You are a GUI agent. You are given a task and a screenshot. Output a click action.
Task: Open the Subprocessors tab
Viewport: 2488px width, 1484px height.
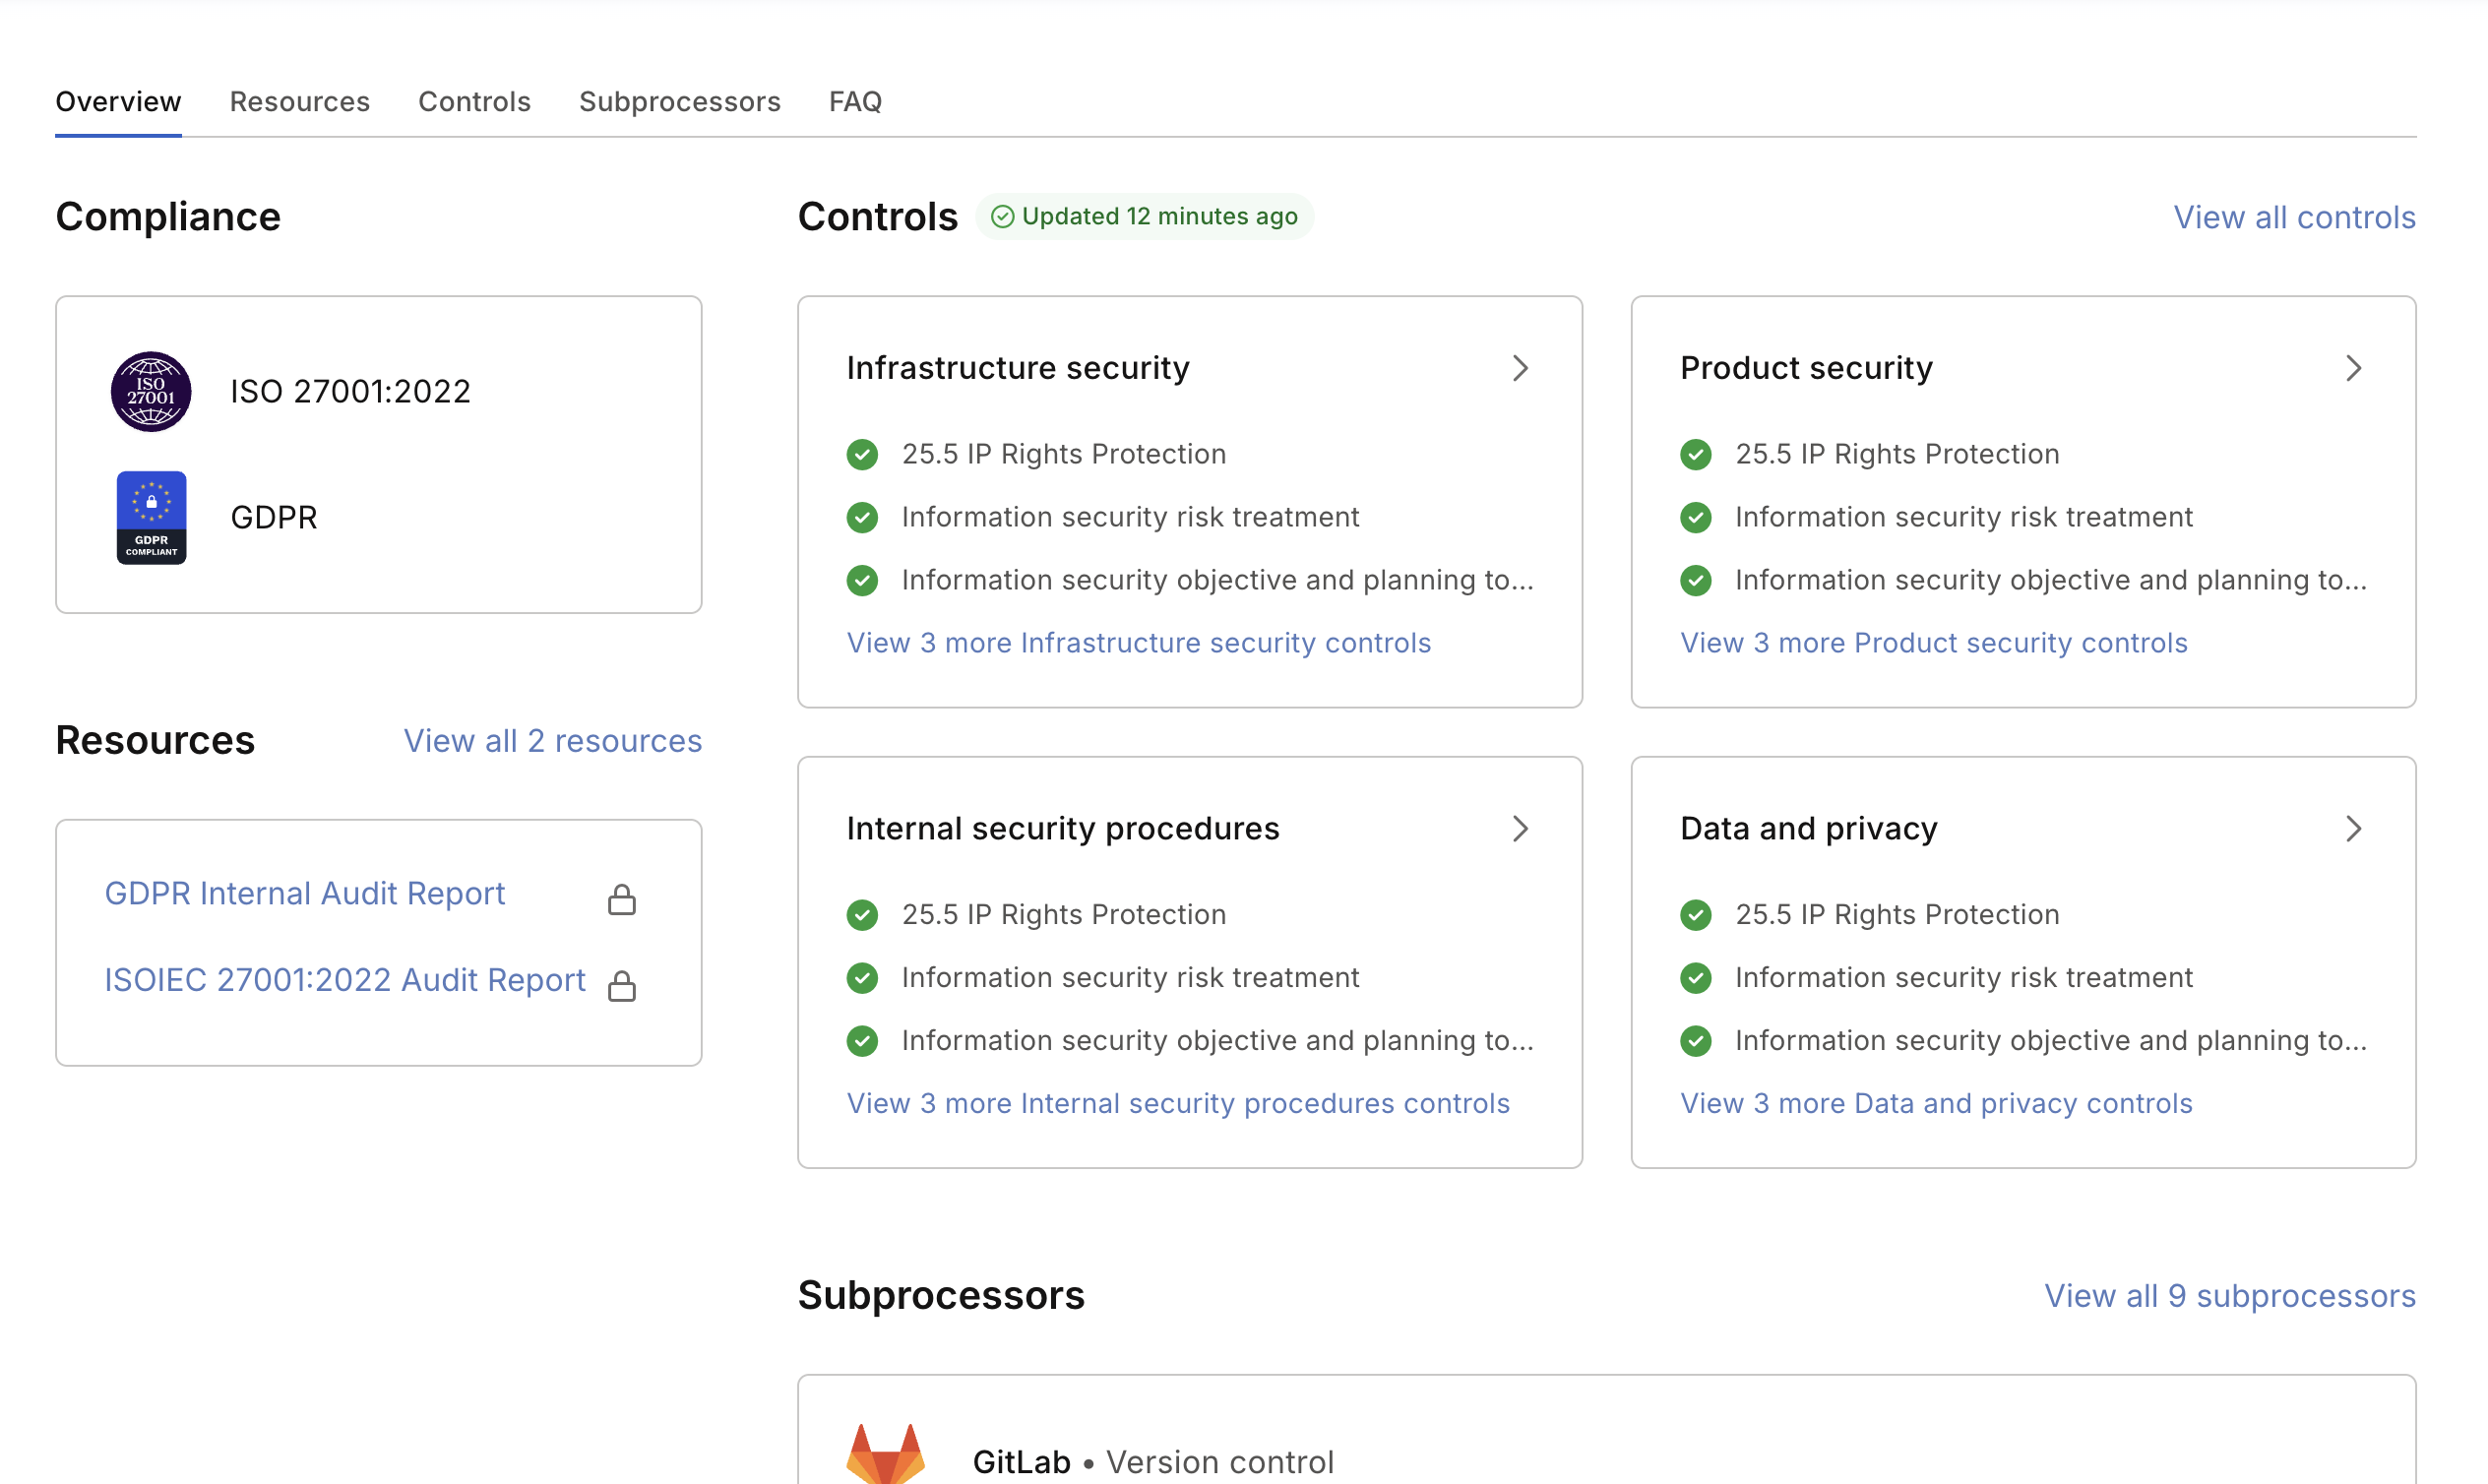click(680, 101)
